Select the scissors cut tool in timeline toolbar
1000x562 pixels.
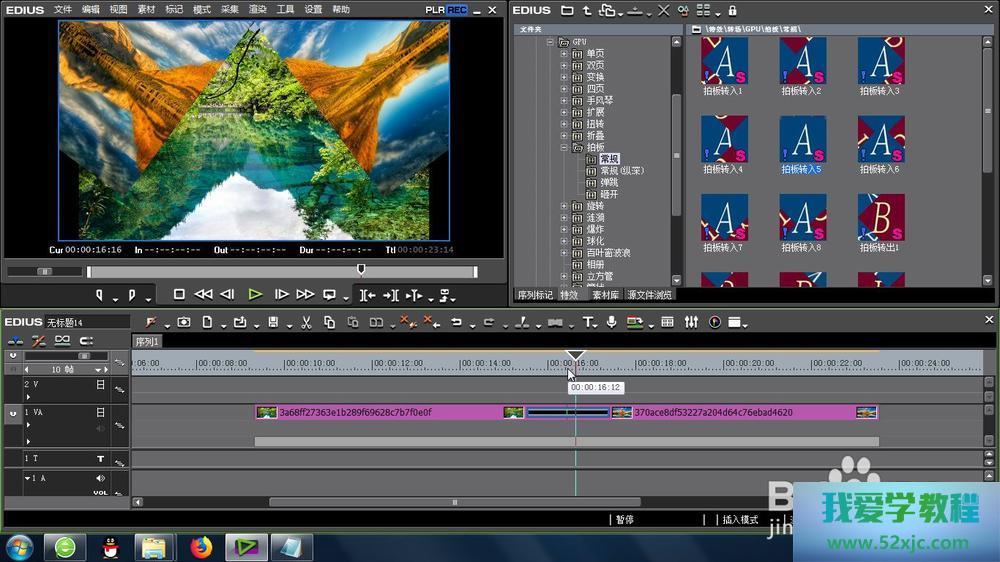click(305, 322)
